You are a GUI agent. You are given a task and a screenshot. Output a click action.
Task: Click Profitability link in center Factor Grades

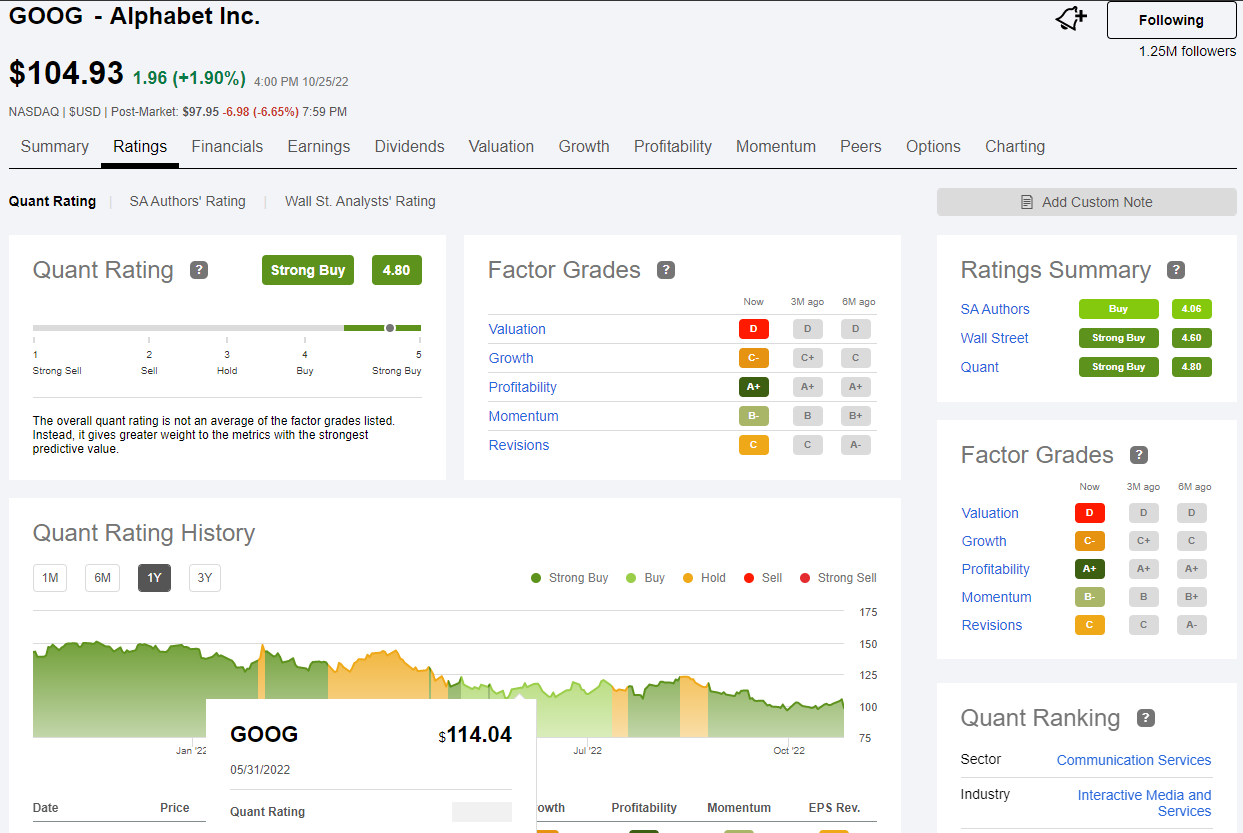tap(523, 387)
